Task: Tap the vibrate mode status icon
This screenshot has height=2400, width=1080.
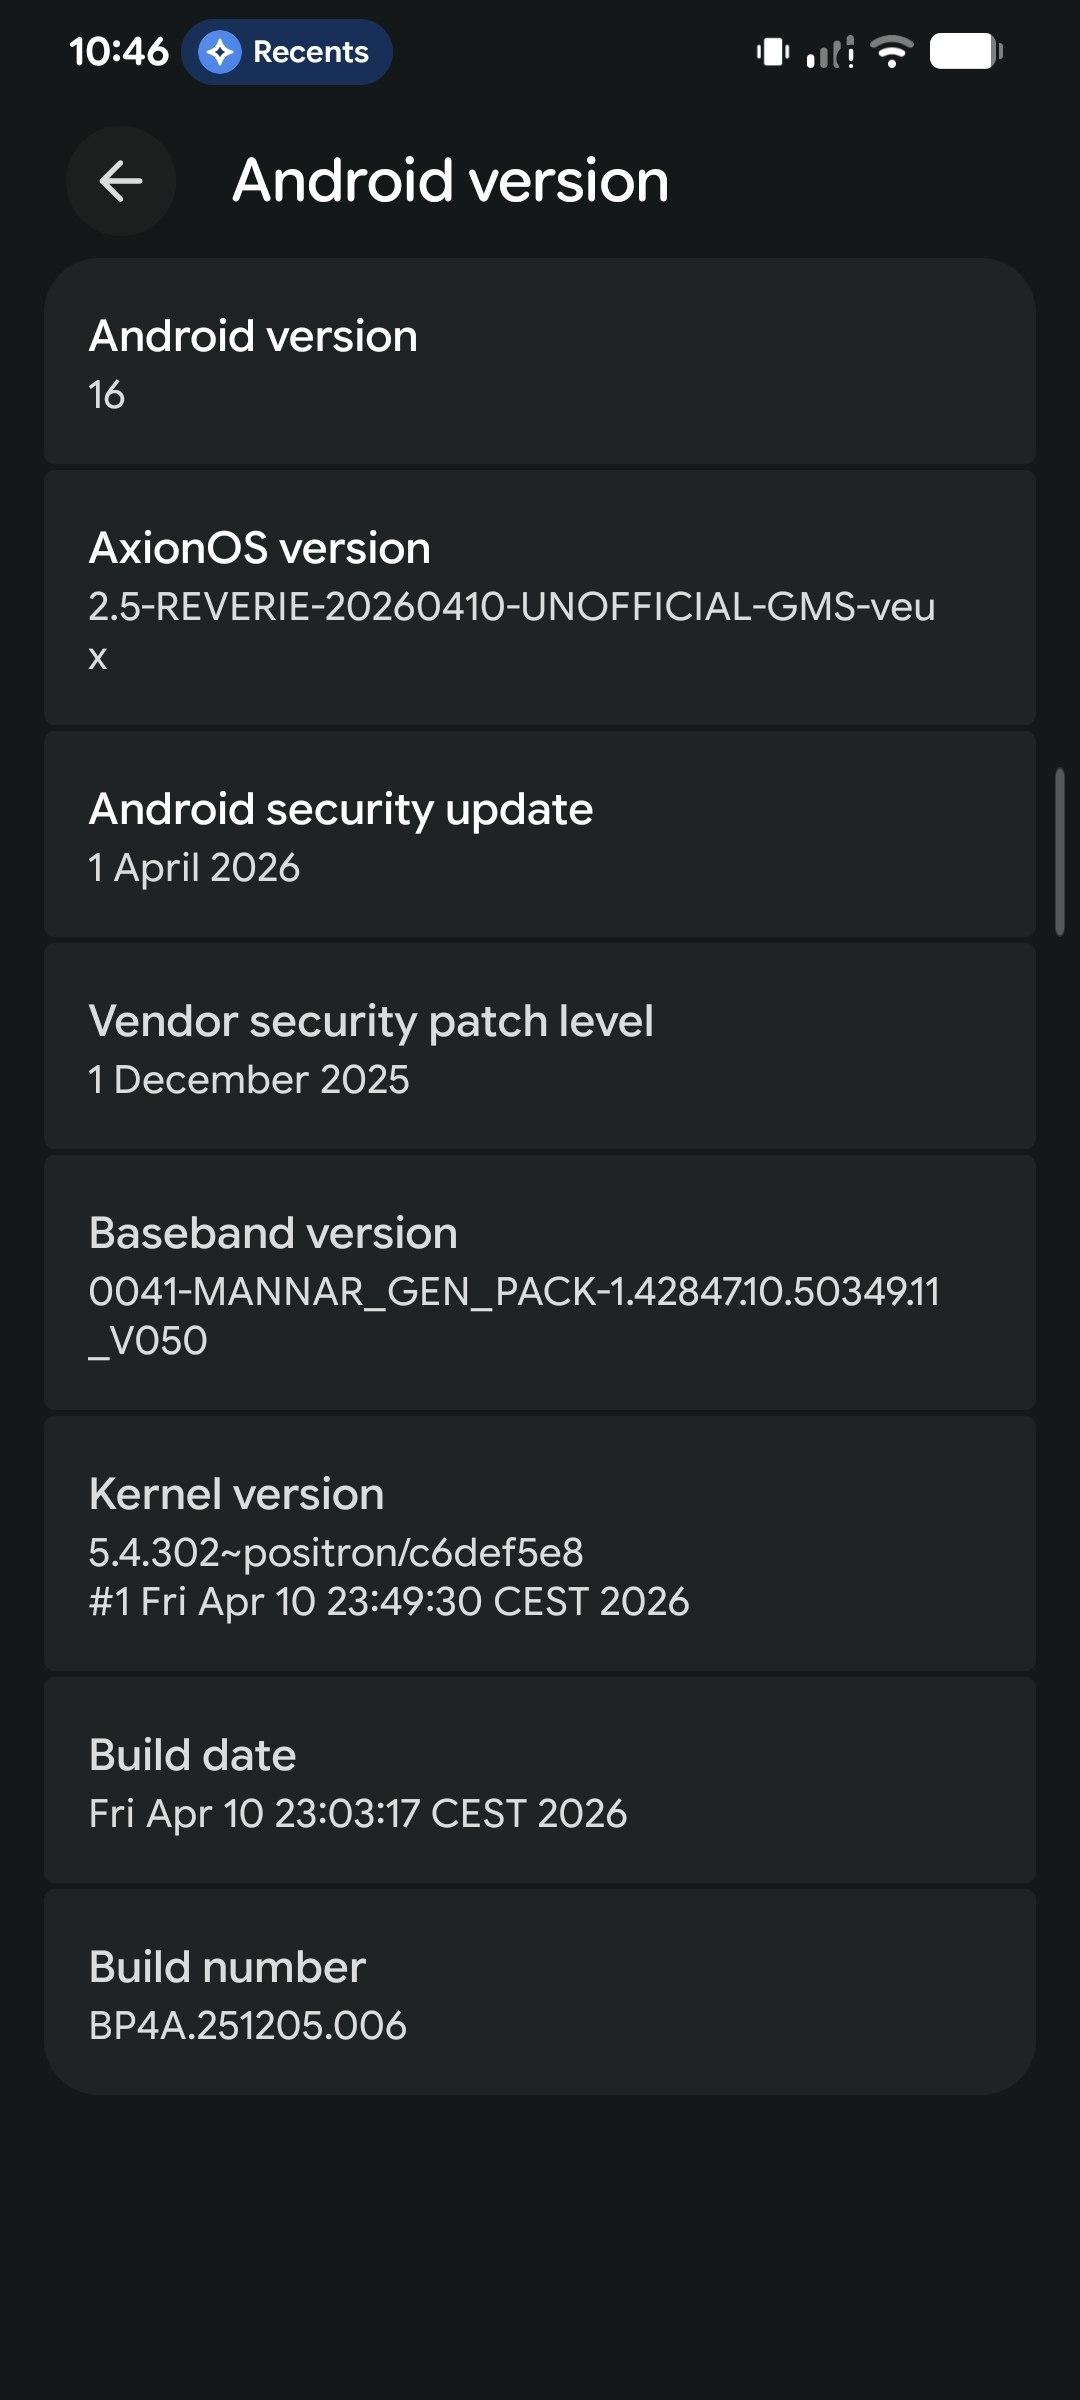Action: coord(773,52)
